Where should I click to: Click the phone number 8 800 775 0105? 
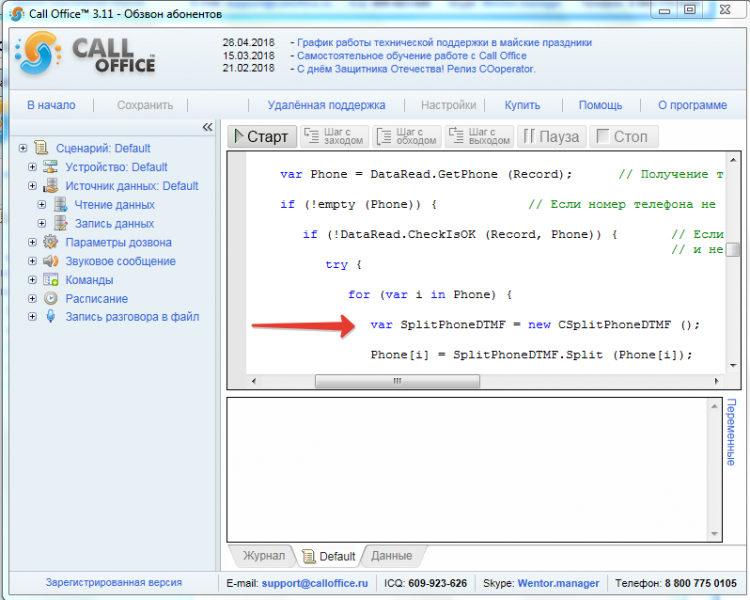pyautogui.click(x=701, y=583)
